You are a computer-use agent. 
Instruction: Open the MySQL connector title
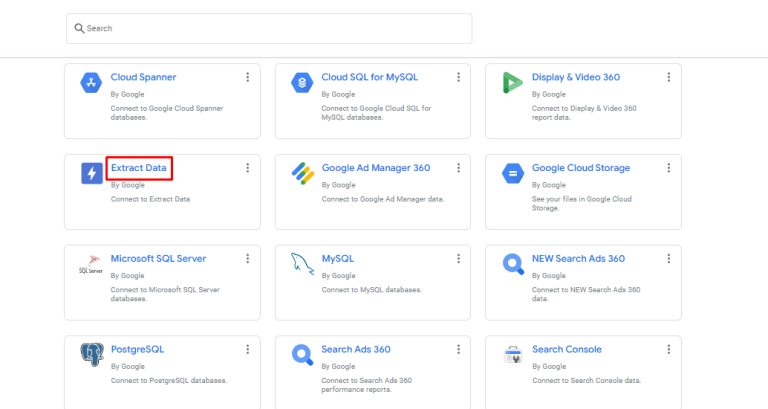pyautogui.click(x=338, y=259)
